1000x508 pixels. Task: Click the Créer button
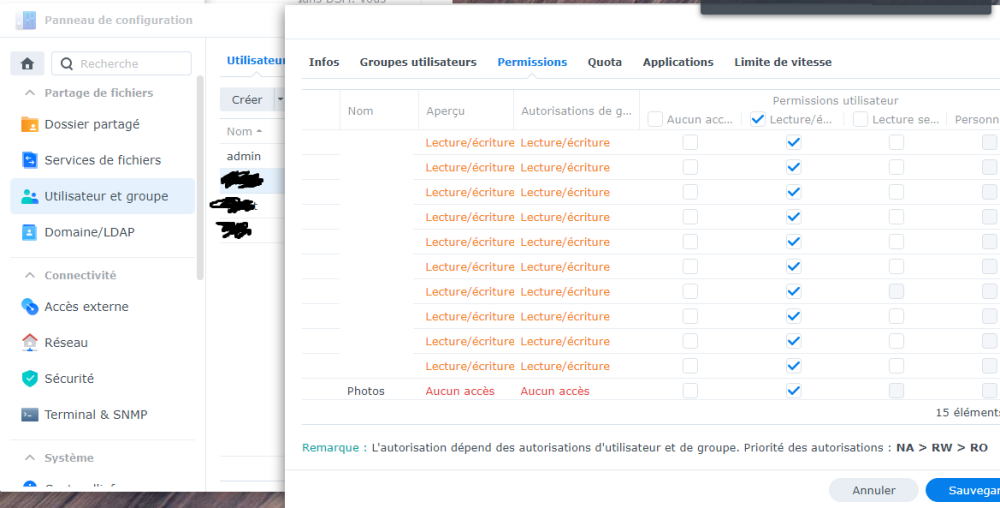247,99
